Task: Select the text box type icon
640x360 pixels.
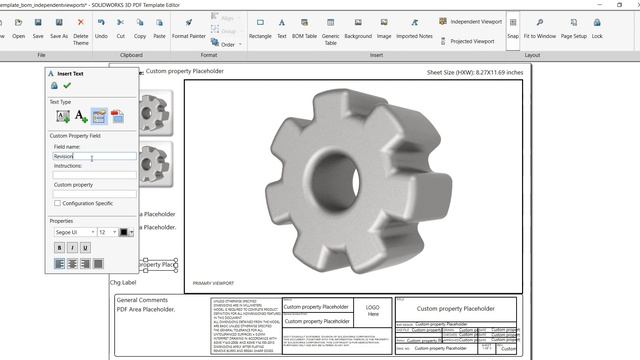Action: [x=63, y=116]
